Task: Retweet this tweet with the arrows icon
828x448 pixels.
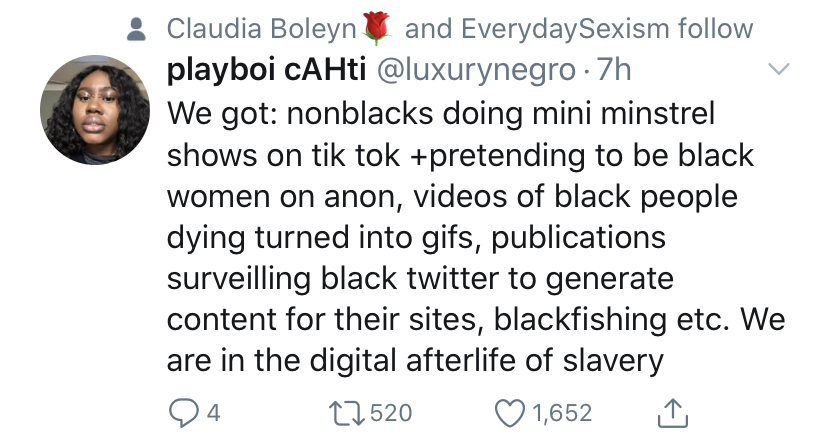Action: (346, 413)
